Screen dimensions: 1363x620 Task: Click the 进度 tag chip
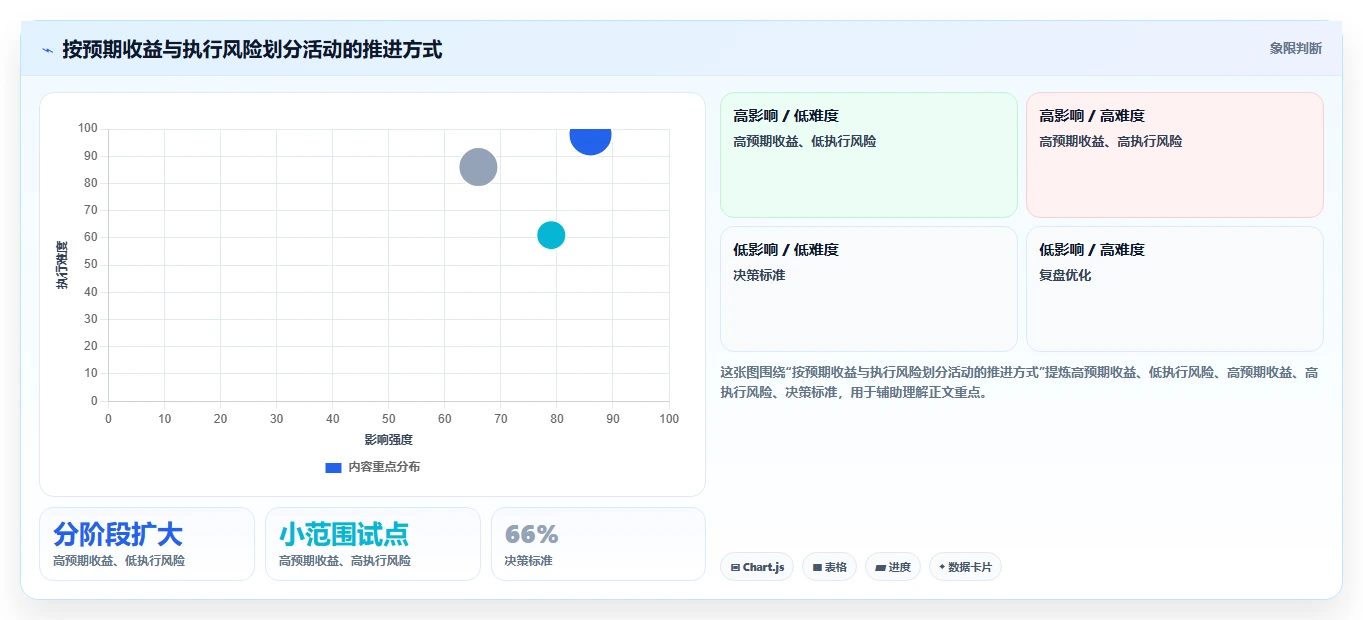click(892, 567)
